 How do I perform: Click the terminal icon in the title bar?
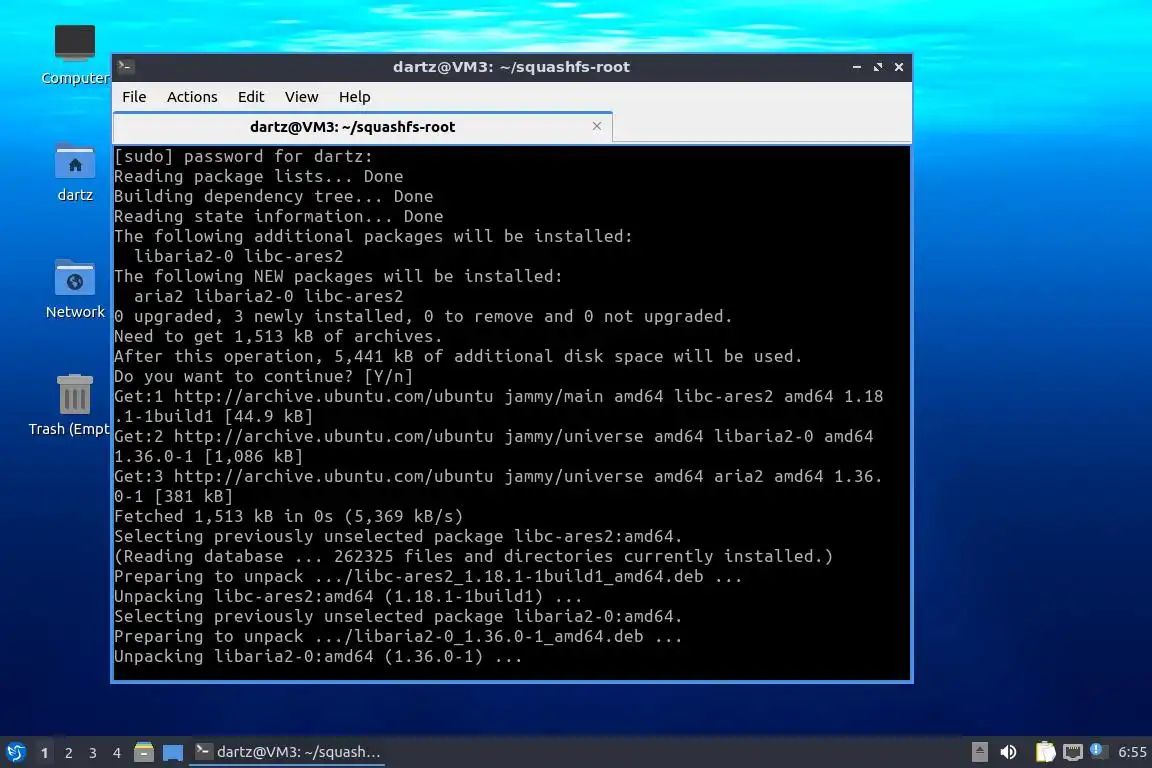[x=125, y=67]
